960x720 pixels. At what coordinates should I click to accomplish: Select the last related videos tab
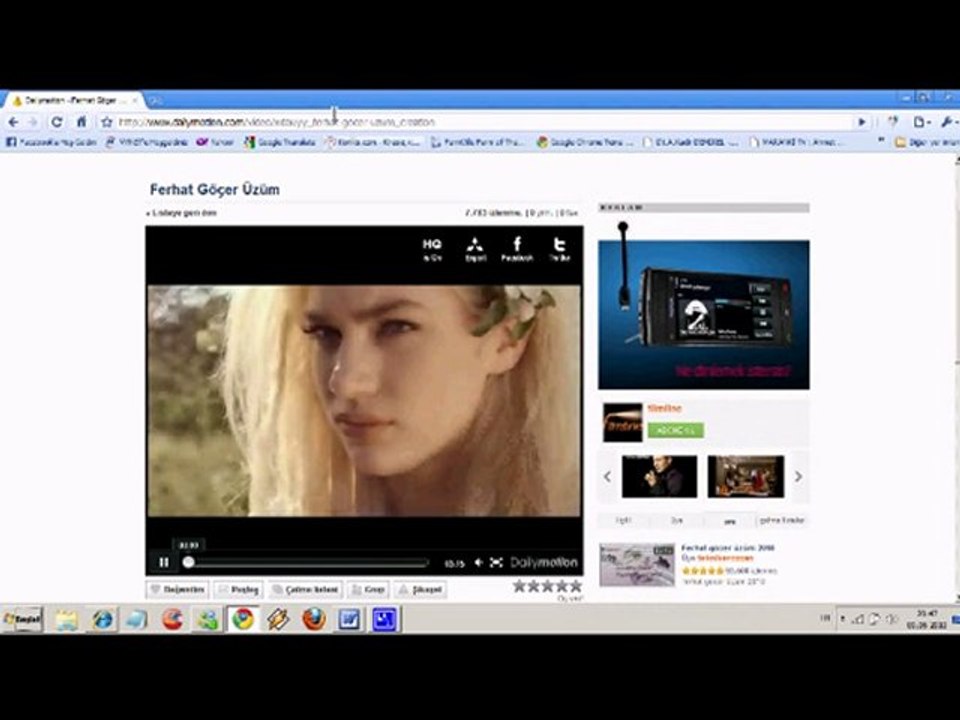pyautogui.click(x=782, y=520)
